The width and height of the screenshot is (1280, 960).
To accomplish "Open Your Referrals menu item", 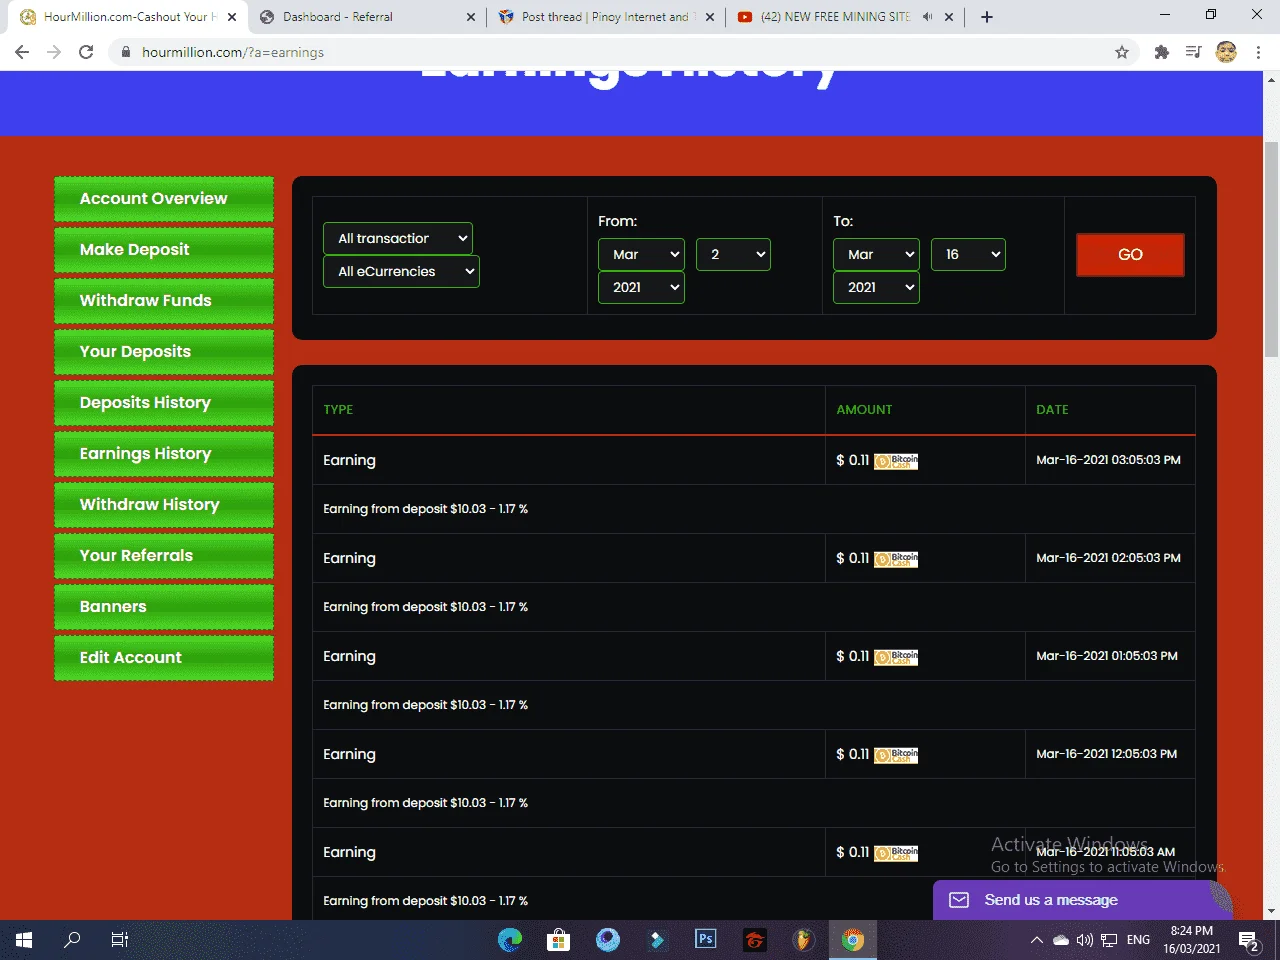I will [x=164, y=556].
